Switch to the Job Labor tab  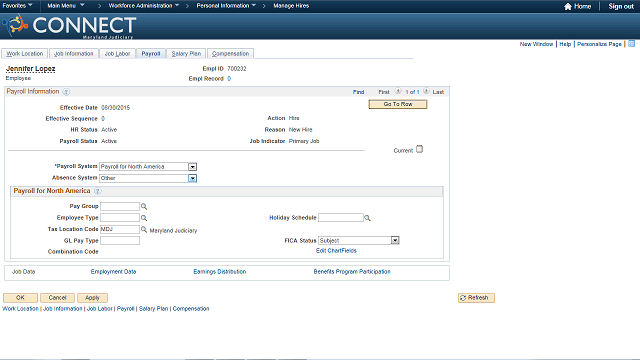tap(117, 53)
